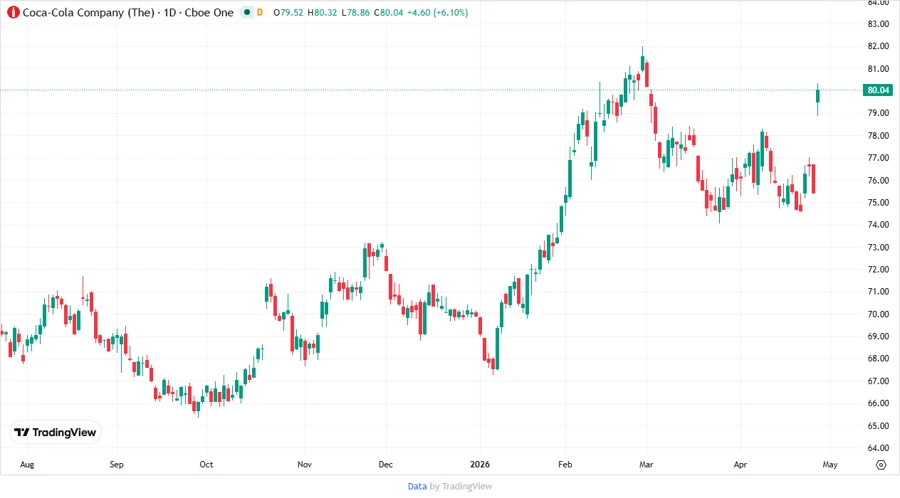The width and height of the screenshot is (900, 498).
Task: Click the 72.00 price axis label
Action: point(878,270)
